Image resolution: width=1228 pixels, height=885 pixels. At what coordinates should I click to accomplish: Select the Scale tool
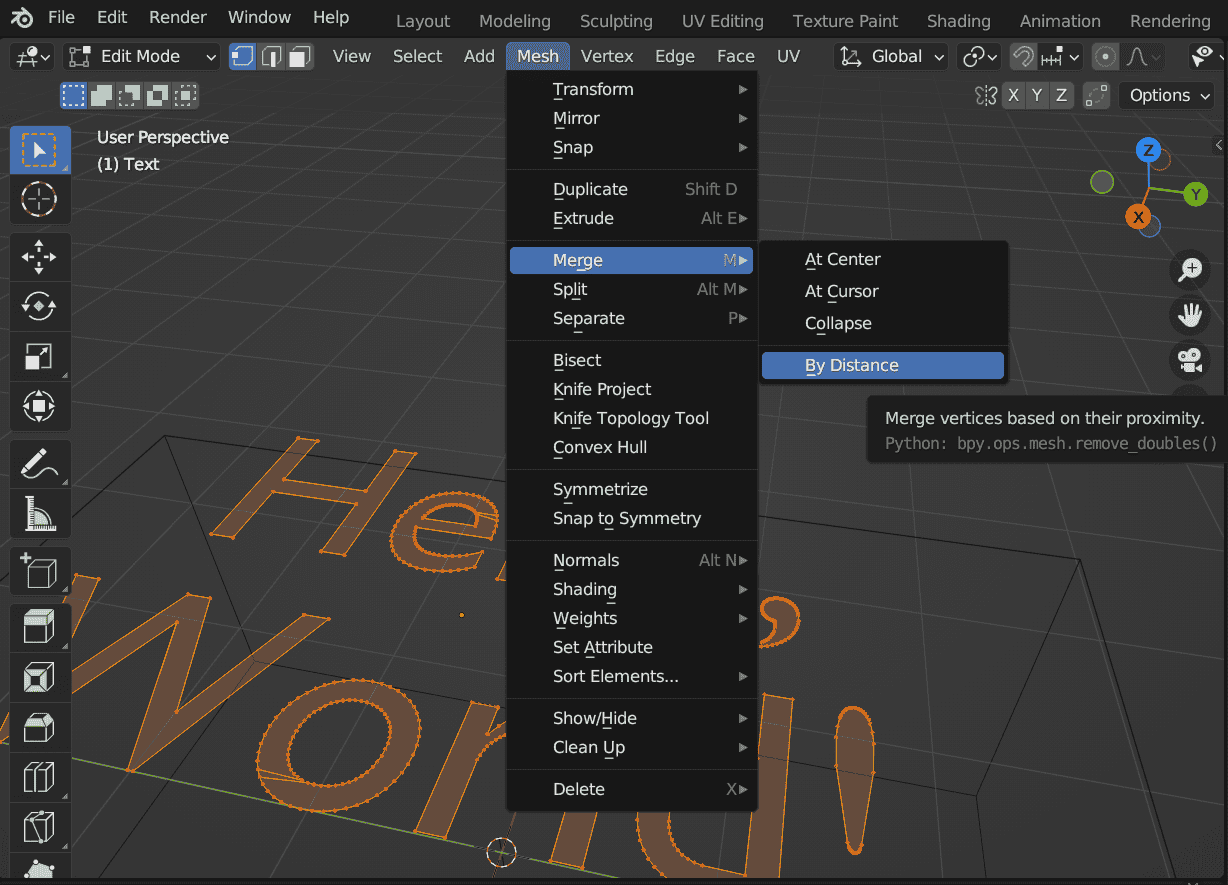[x=40, y=357]
